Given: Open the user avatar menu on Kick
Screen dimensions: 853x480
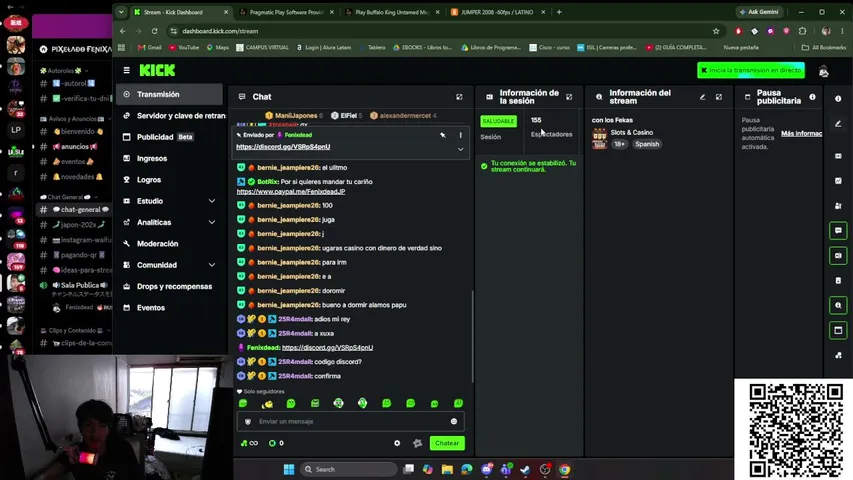Looking at the screenshot, I should click(824, 71).
